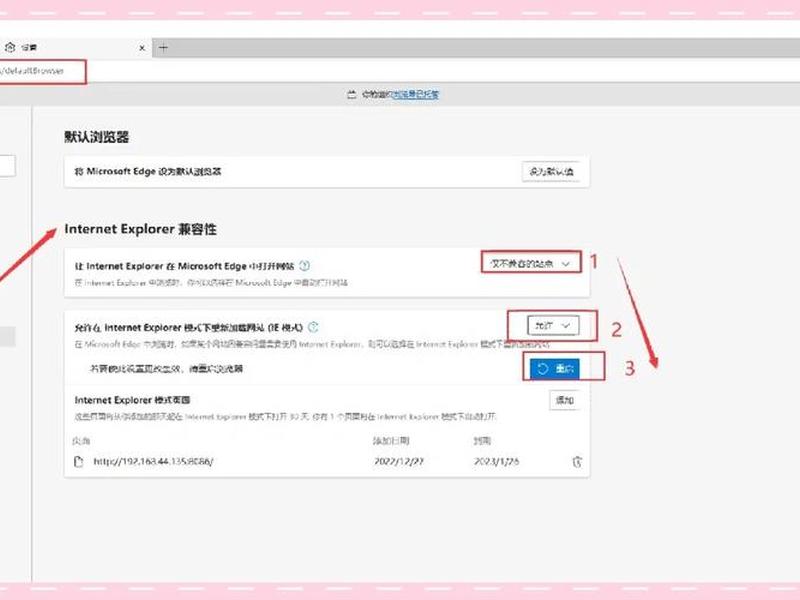The height and width of the screenshot is (600, 800).
Task: Click the added date 2022/12/27
Action: click(x=398, y=462)
